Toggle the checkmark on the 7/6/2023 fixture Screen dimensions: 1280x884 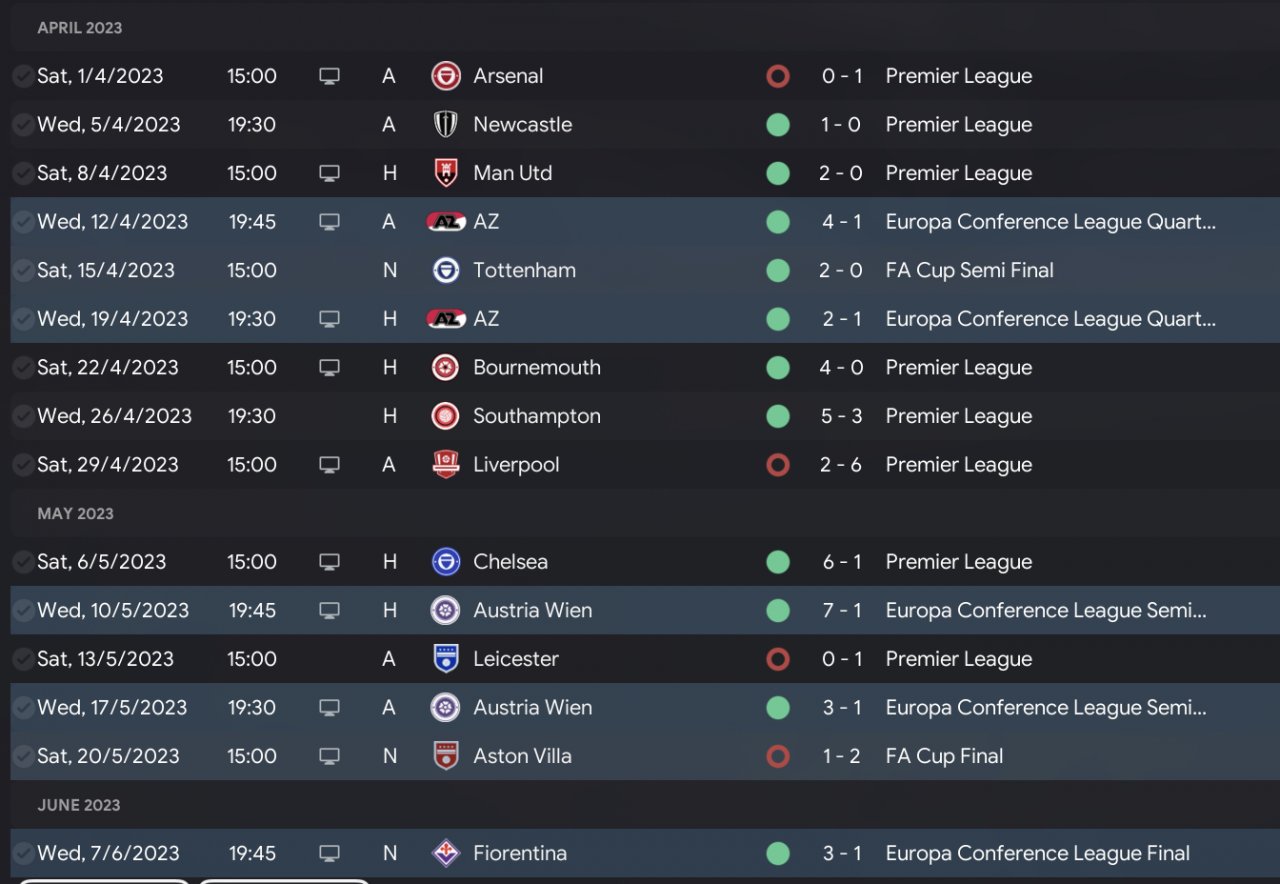coord(22,854)
